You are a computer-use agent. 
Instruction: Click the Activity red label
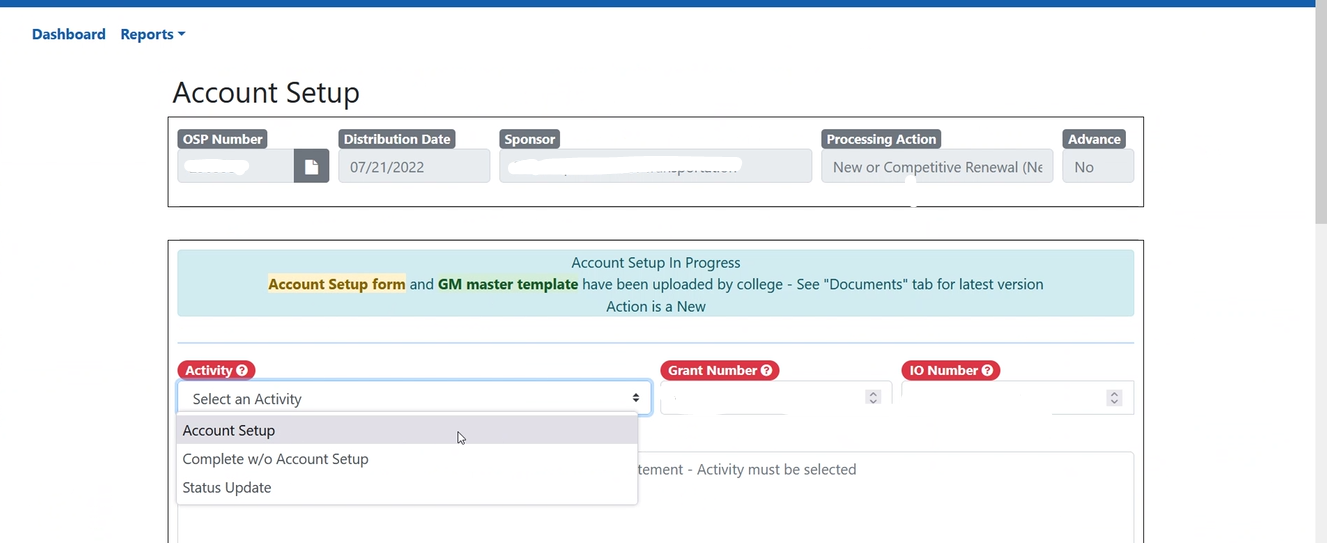216,370
